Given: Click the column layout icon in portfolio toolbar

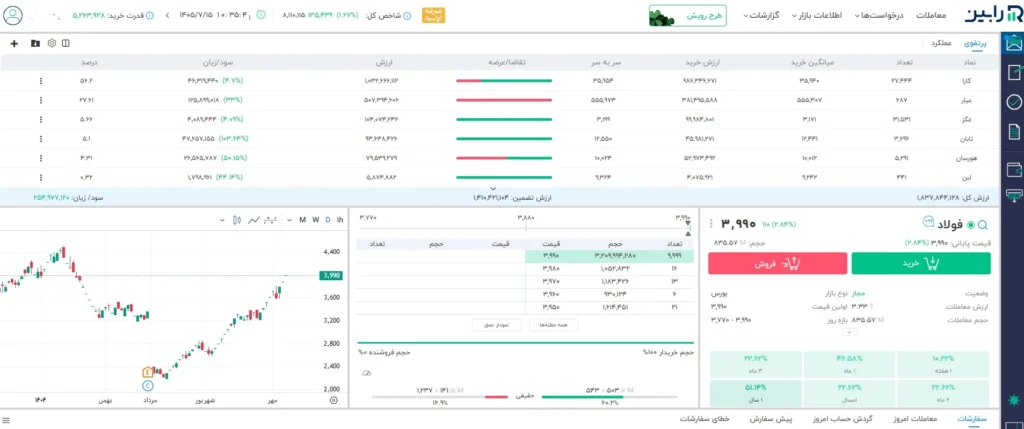Looking at the screenshot, I should (65, 44).
